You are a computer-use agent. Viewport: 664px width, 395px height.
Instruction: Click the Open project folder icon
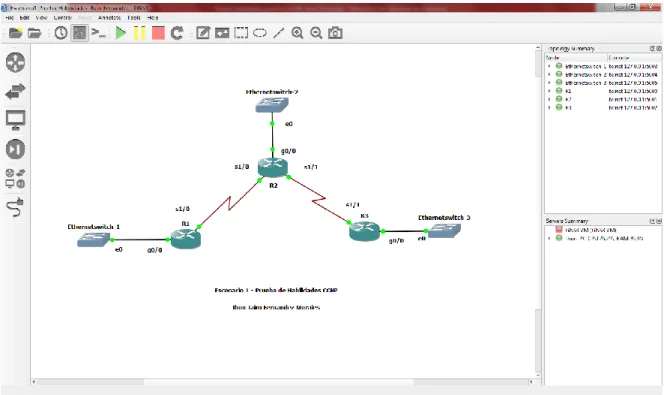tap(35, 33)
